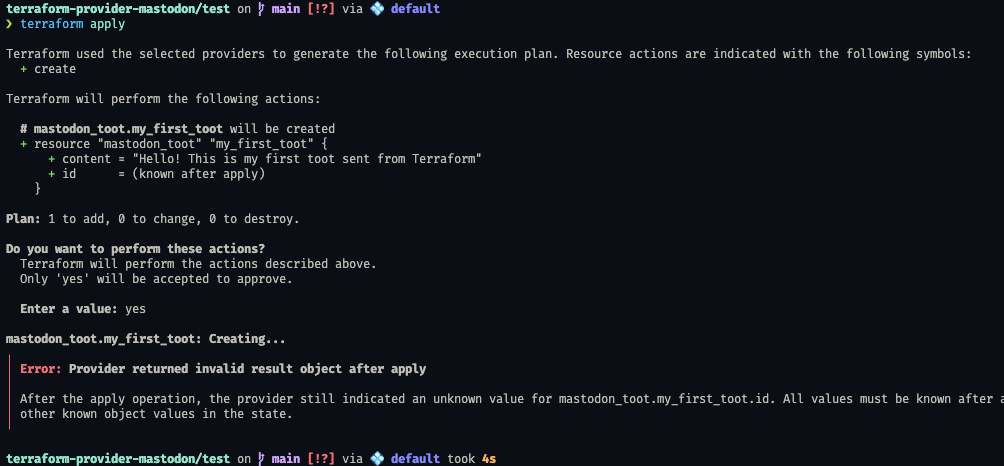Click the [!?] git status indicator at top
Screen dimensions: 1004x466
(x=321, y=9)
